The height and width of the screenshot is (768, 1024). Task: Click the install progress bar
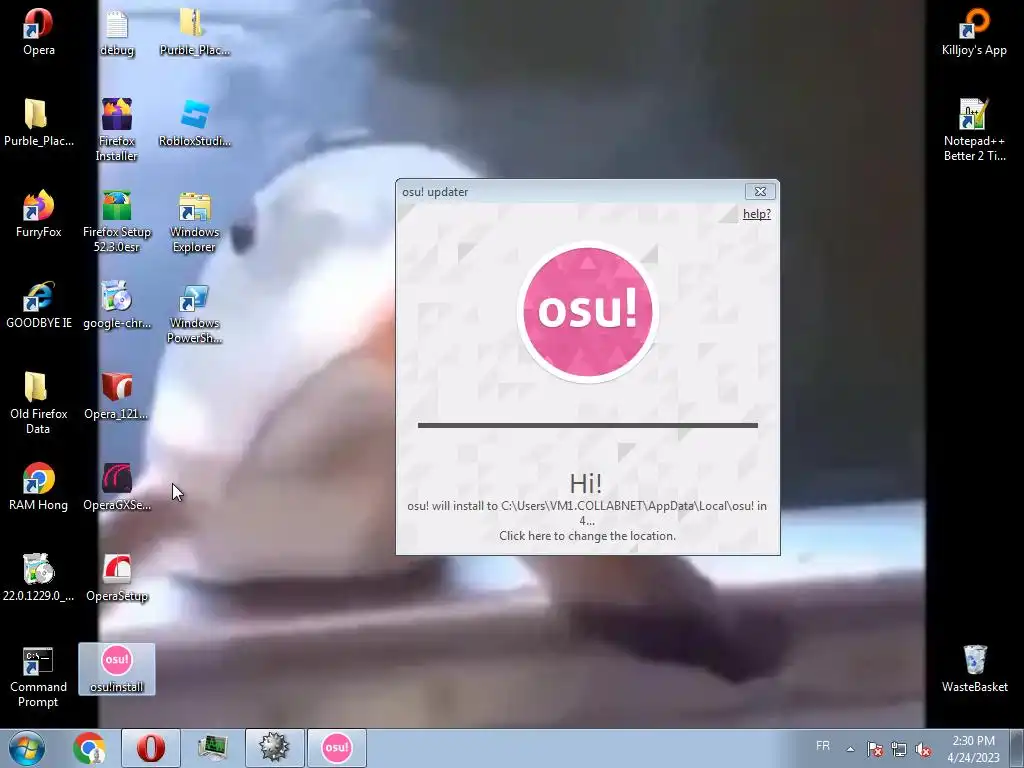coord(588,425)
